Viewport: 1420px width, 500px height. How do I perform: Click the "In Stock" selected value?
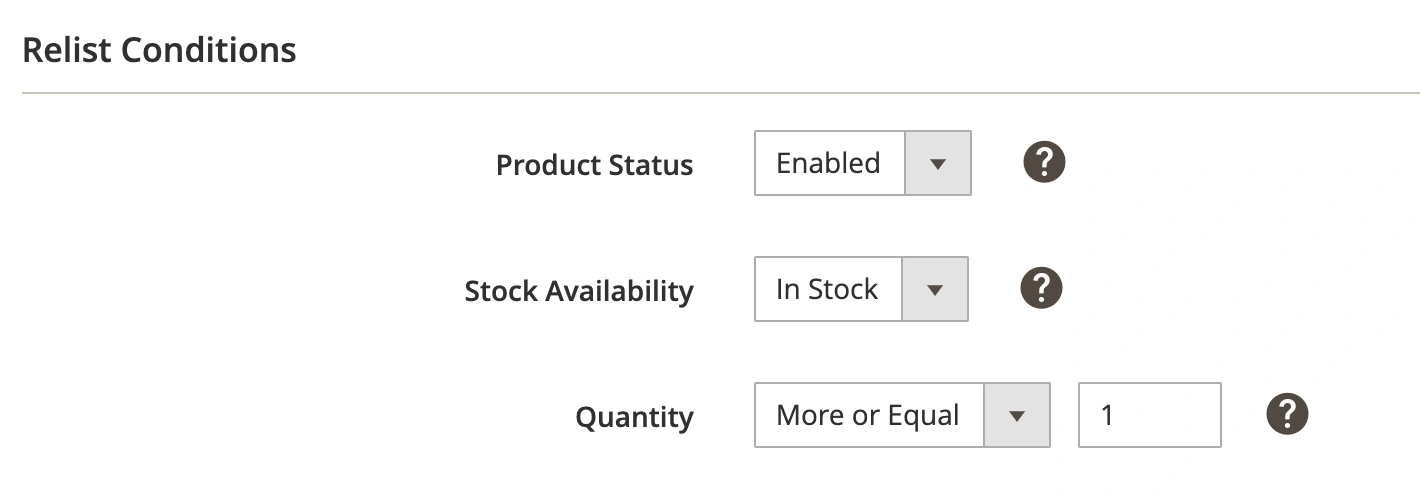click(827, 289)
